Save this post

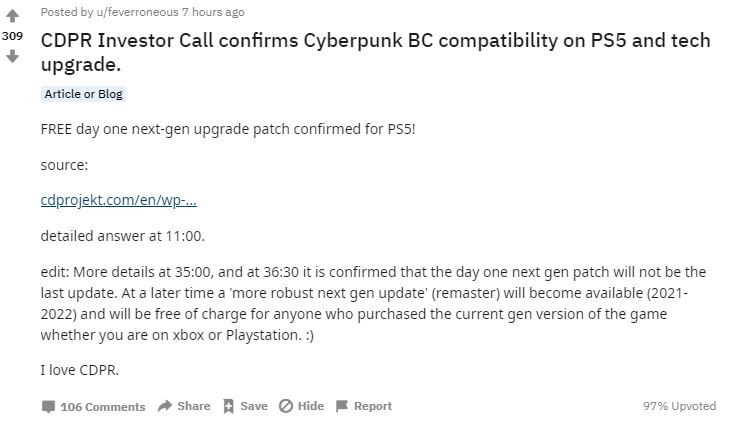coord(253,406)
